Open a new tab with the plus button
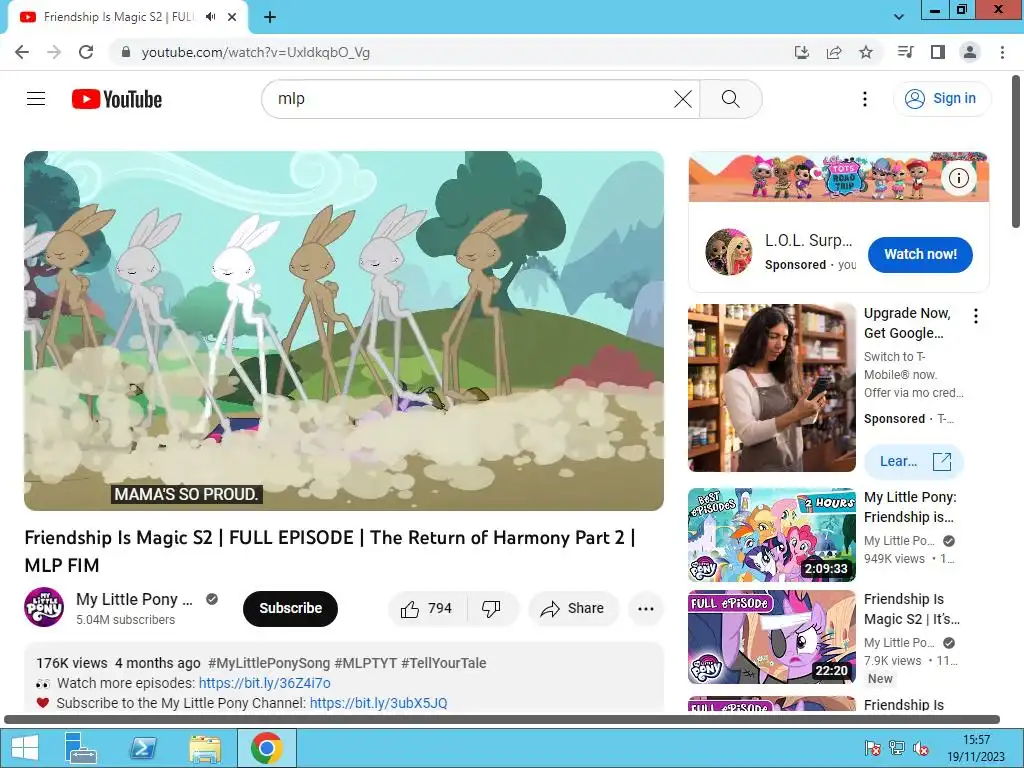The image size is (1024, 768). pos(270,18)
